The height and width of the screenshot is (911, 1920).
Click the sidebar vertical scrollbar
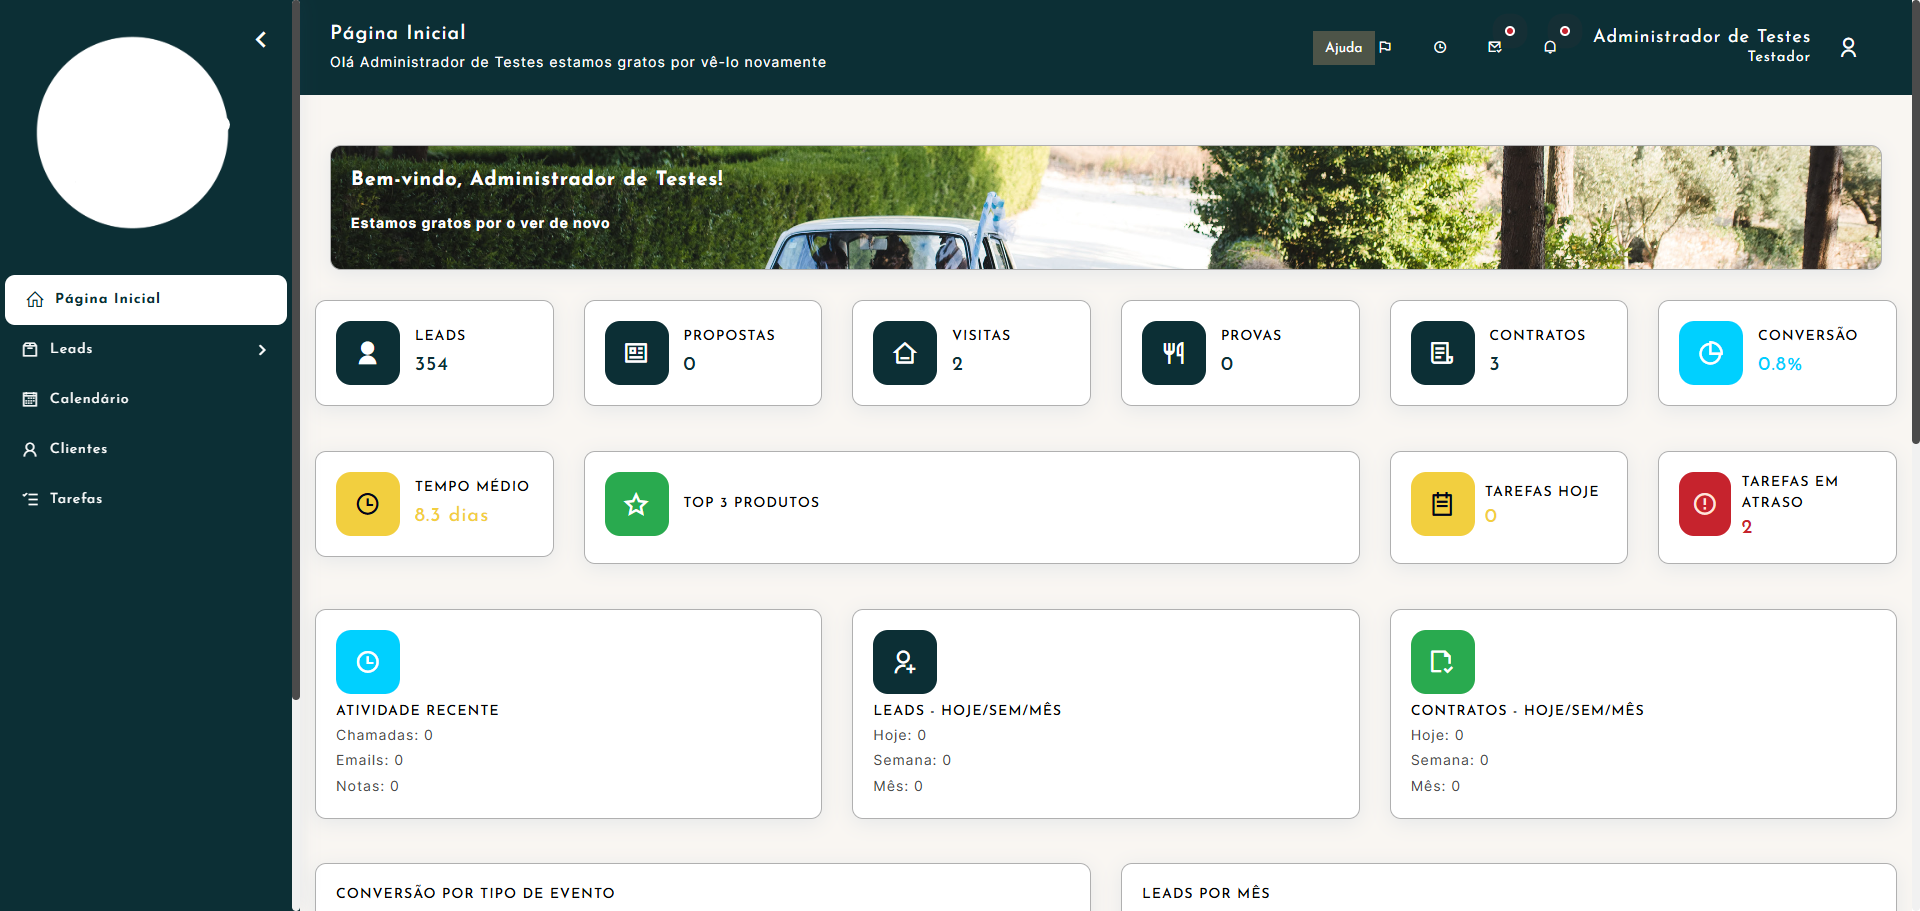(x=295, y=350)
